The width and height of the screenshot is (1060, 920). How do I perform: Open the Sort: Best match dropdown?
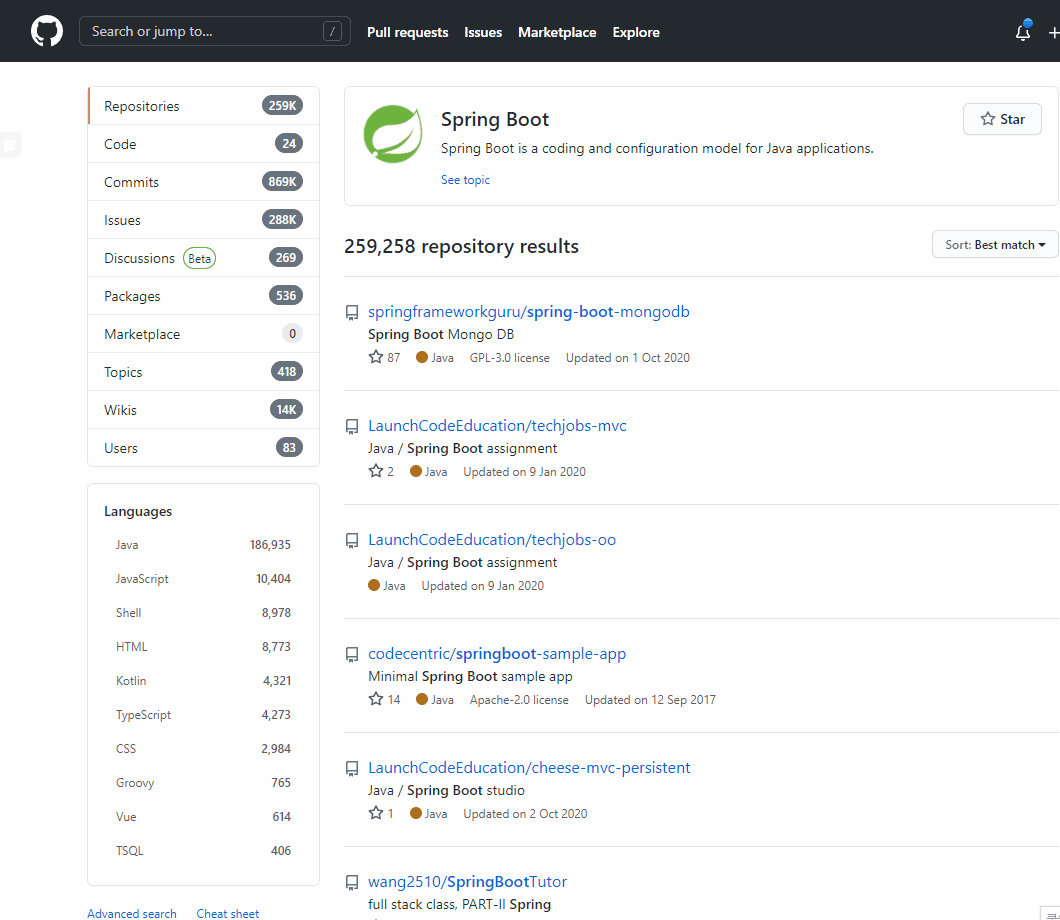pyautogui.click(x=995, y=245)
